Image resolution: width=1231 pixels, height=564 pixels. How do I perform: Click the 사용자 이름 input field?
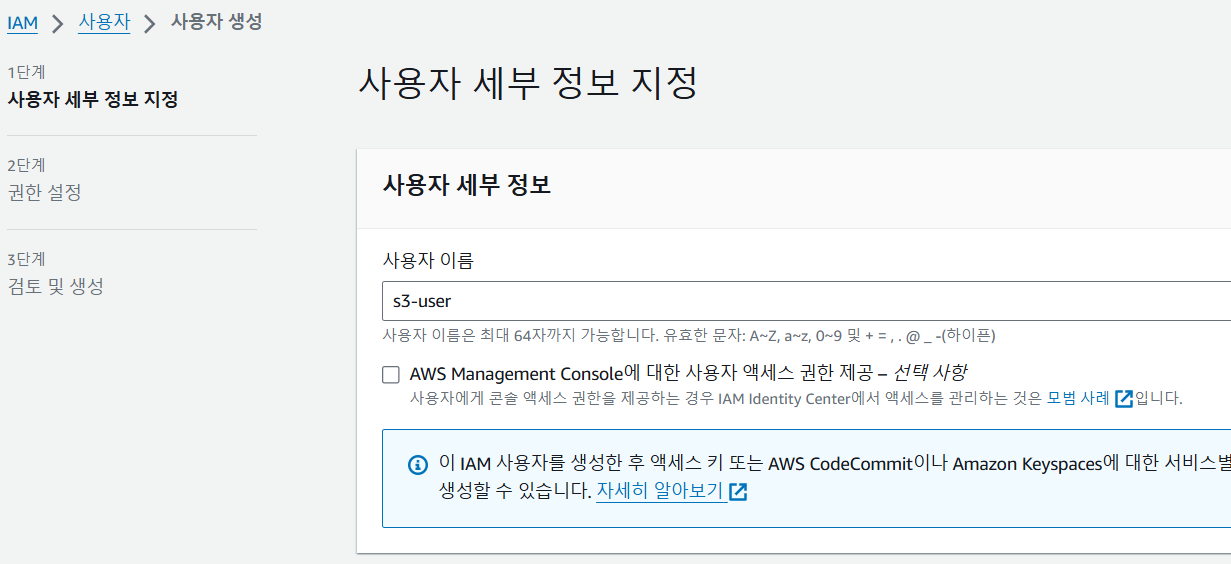click(806, 301)
